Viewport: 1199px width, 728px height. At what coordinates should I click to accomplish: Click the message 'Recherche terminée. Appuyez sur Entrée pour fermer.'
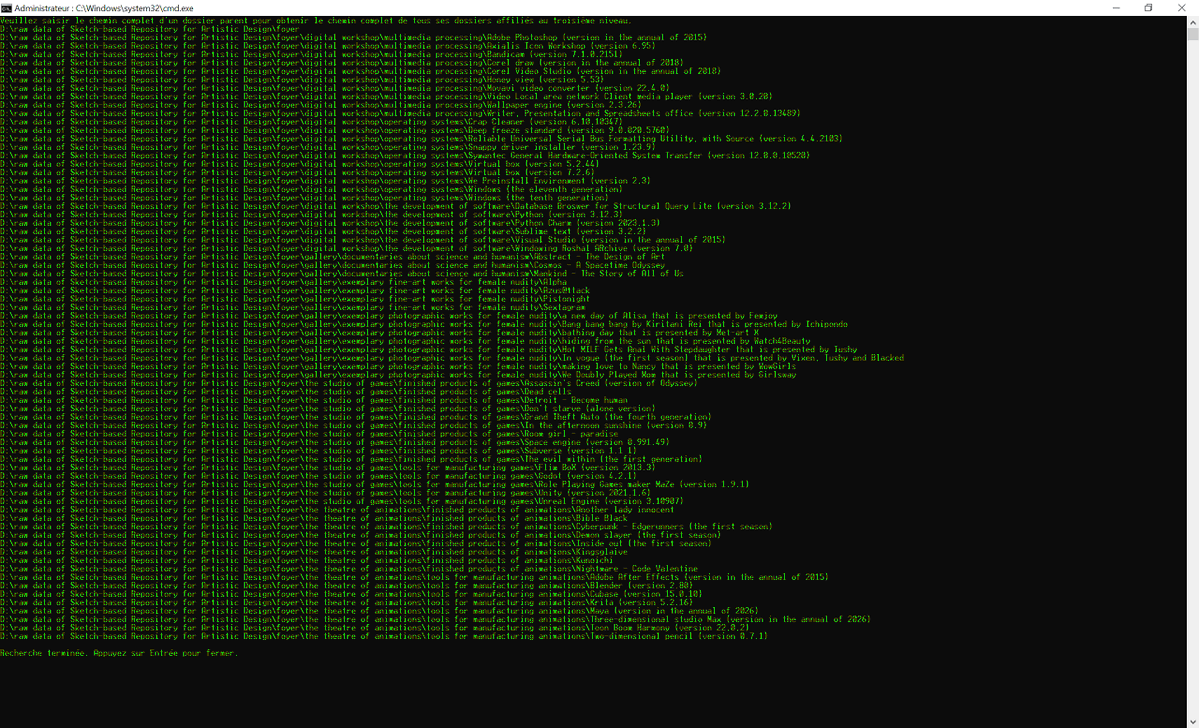[x=119, y=653]
